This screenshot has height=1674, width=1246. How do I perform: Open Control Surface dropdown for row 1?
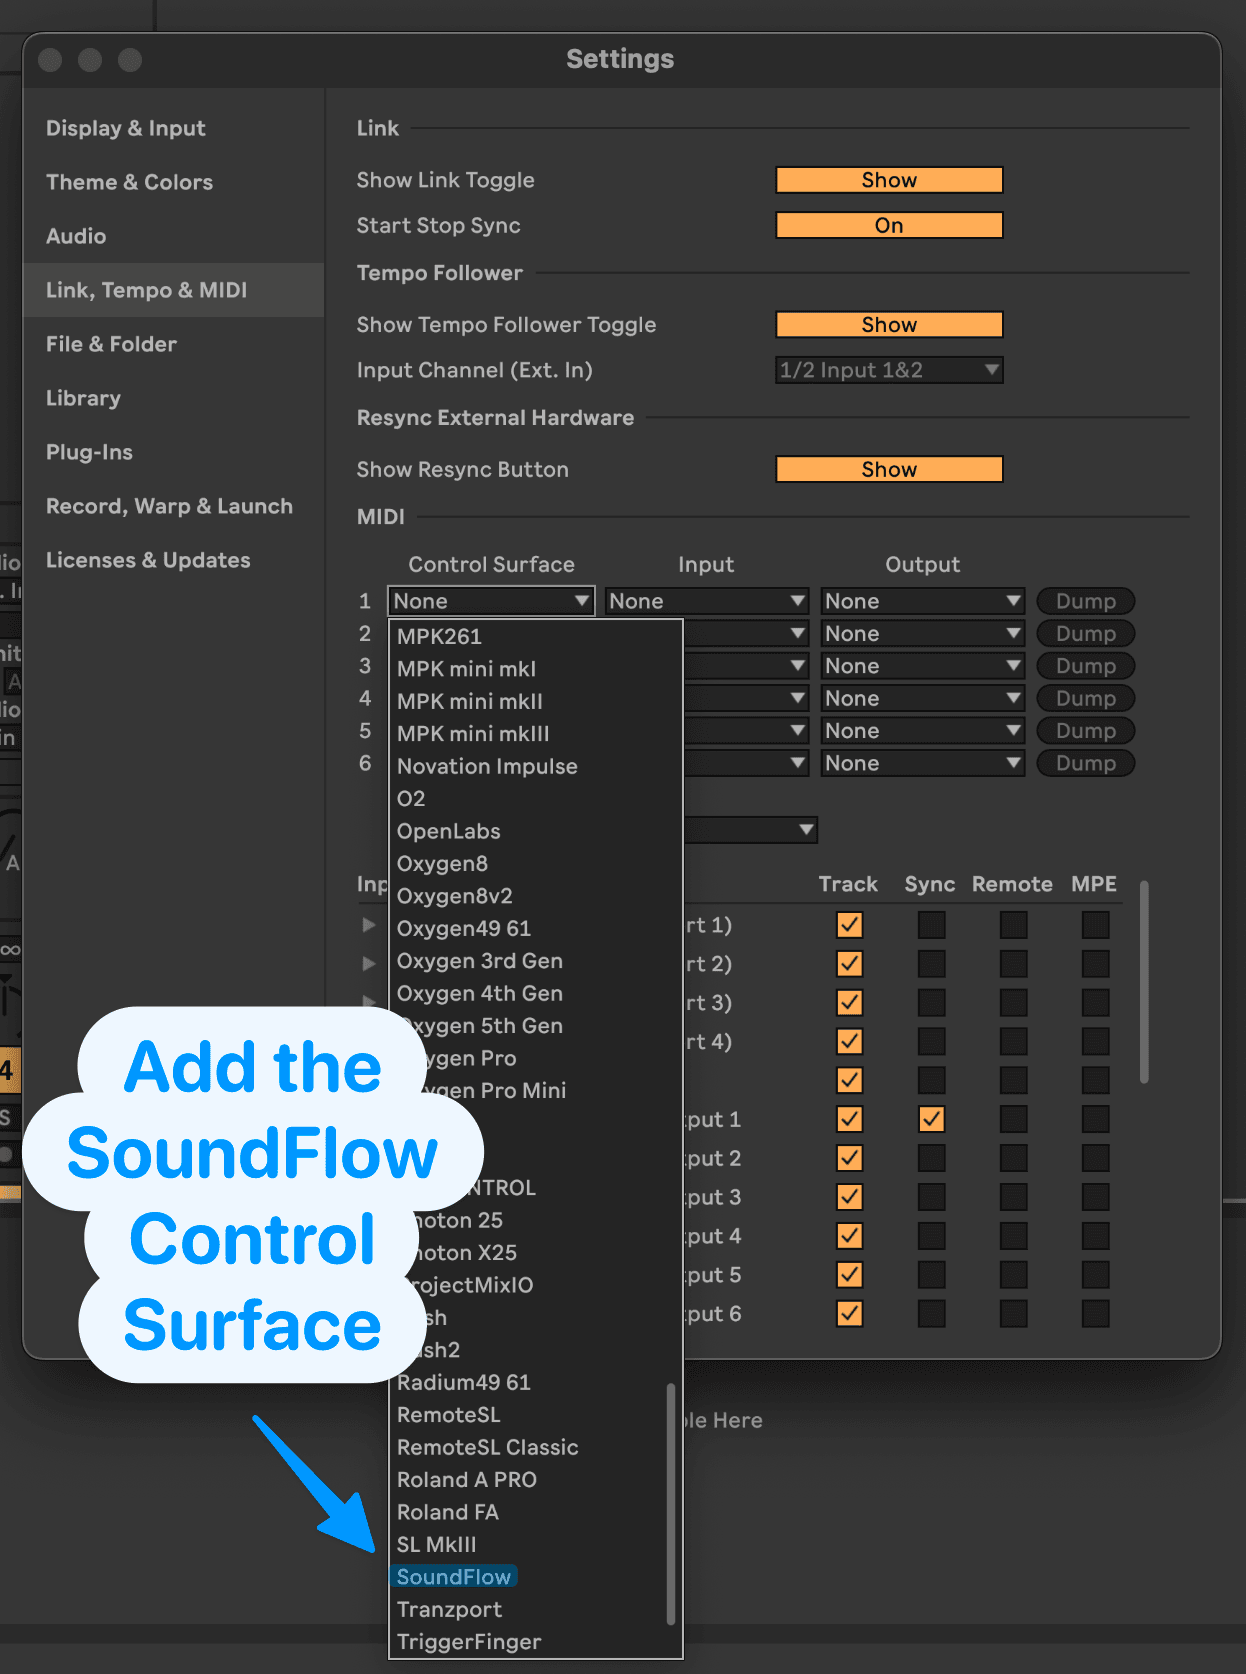coord(491,601)
